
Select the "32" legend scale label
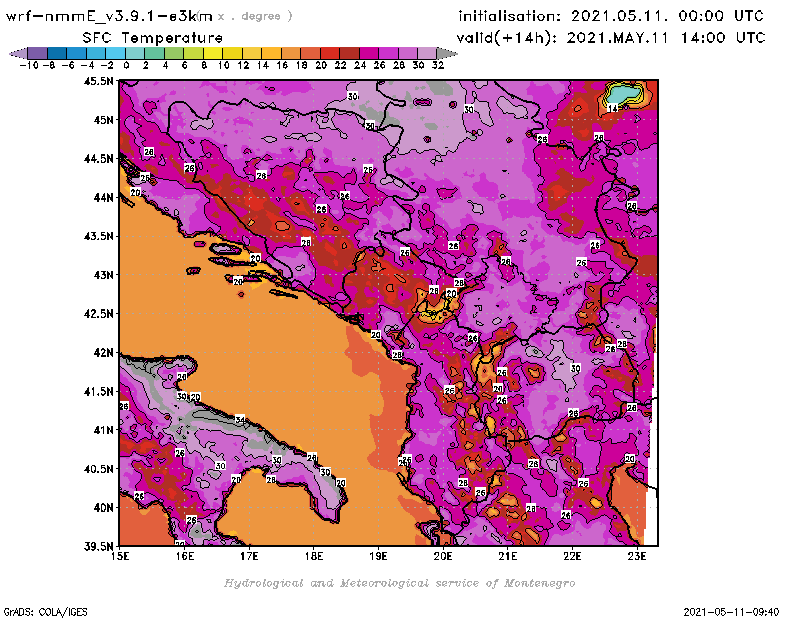click(438, 65)
